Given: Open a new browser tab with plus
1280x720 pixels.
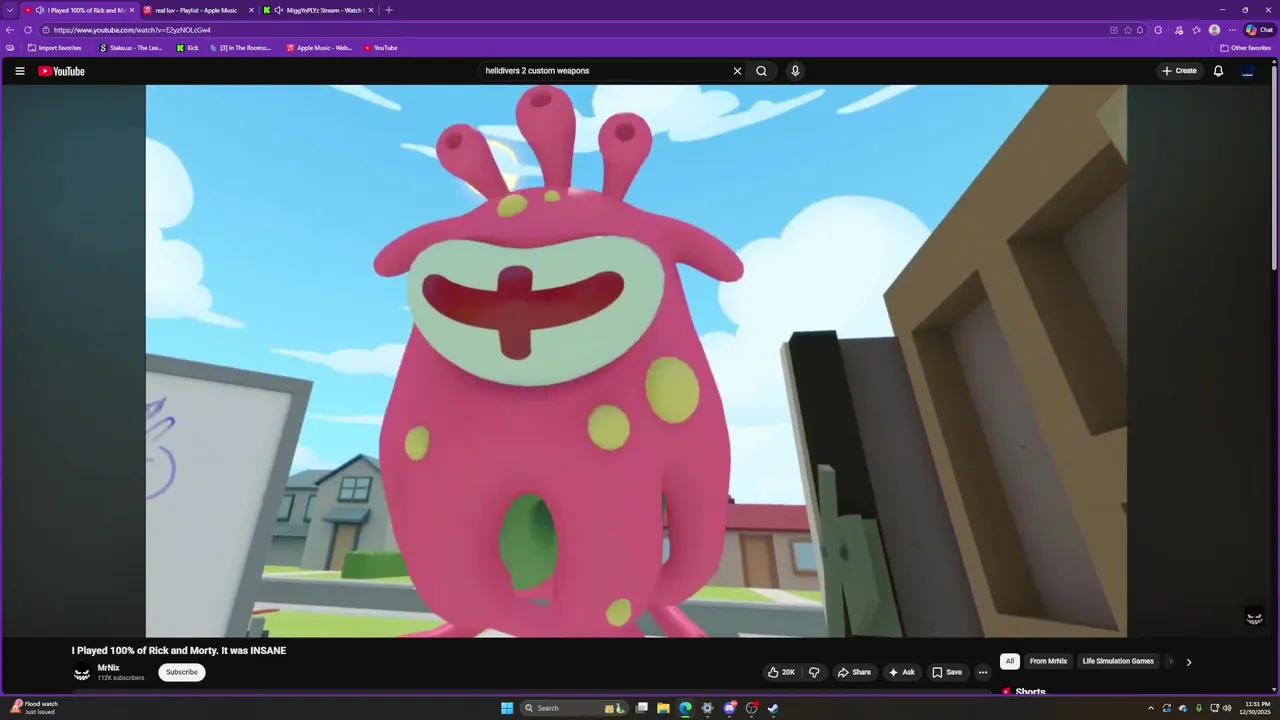Looking at the screenshot, I should coord(389,10).
